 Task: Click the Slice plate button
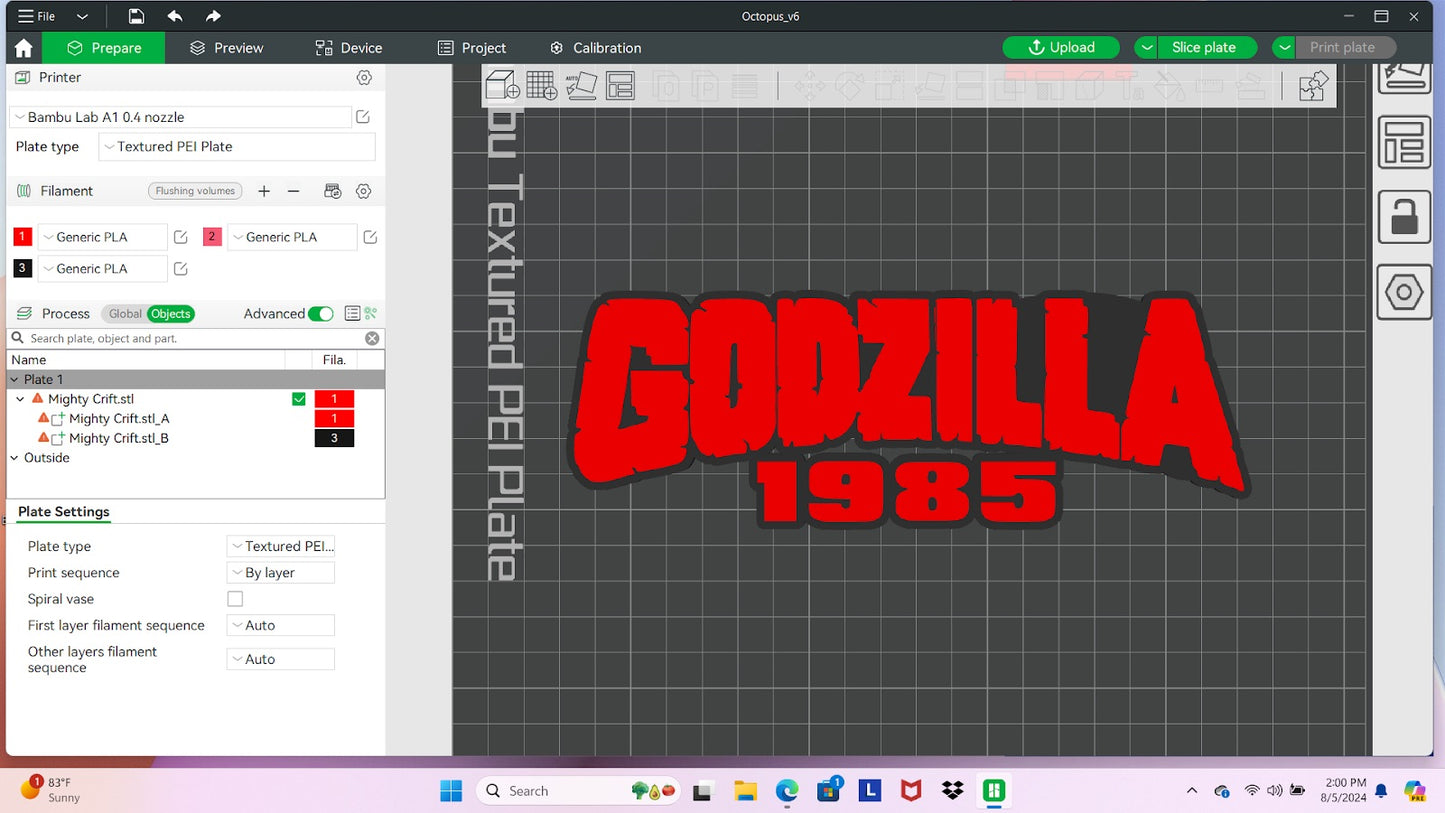coord(1207,48)
